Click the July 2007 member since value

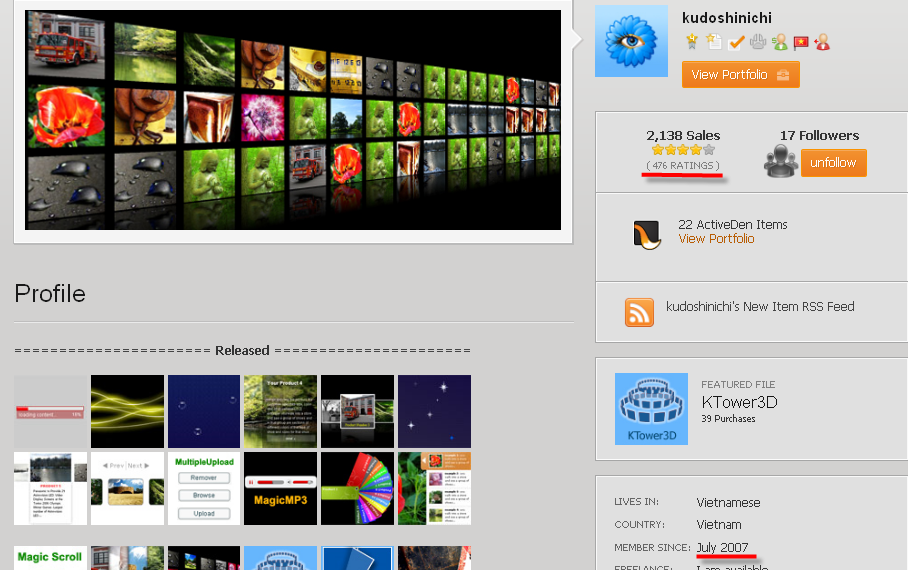723,547
